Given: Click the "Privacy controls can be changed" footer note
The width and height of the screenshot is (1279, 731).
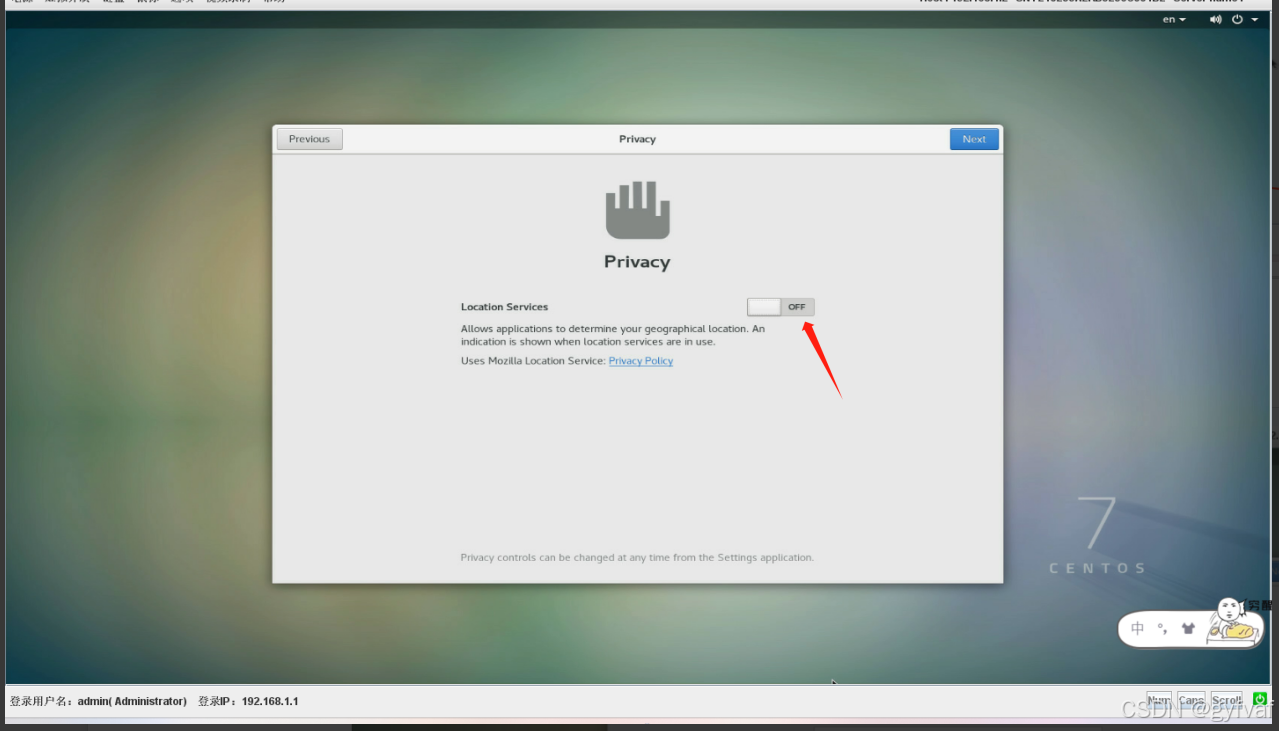Looking at the screenshot, I should coord(637,558).
